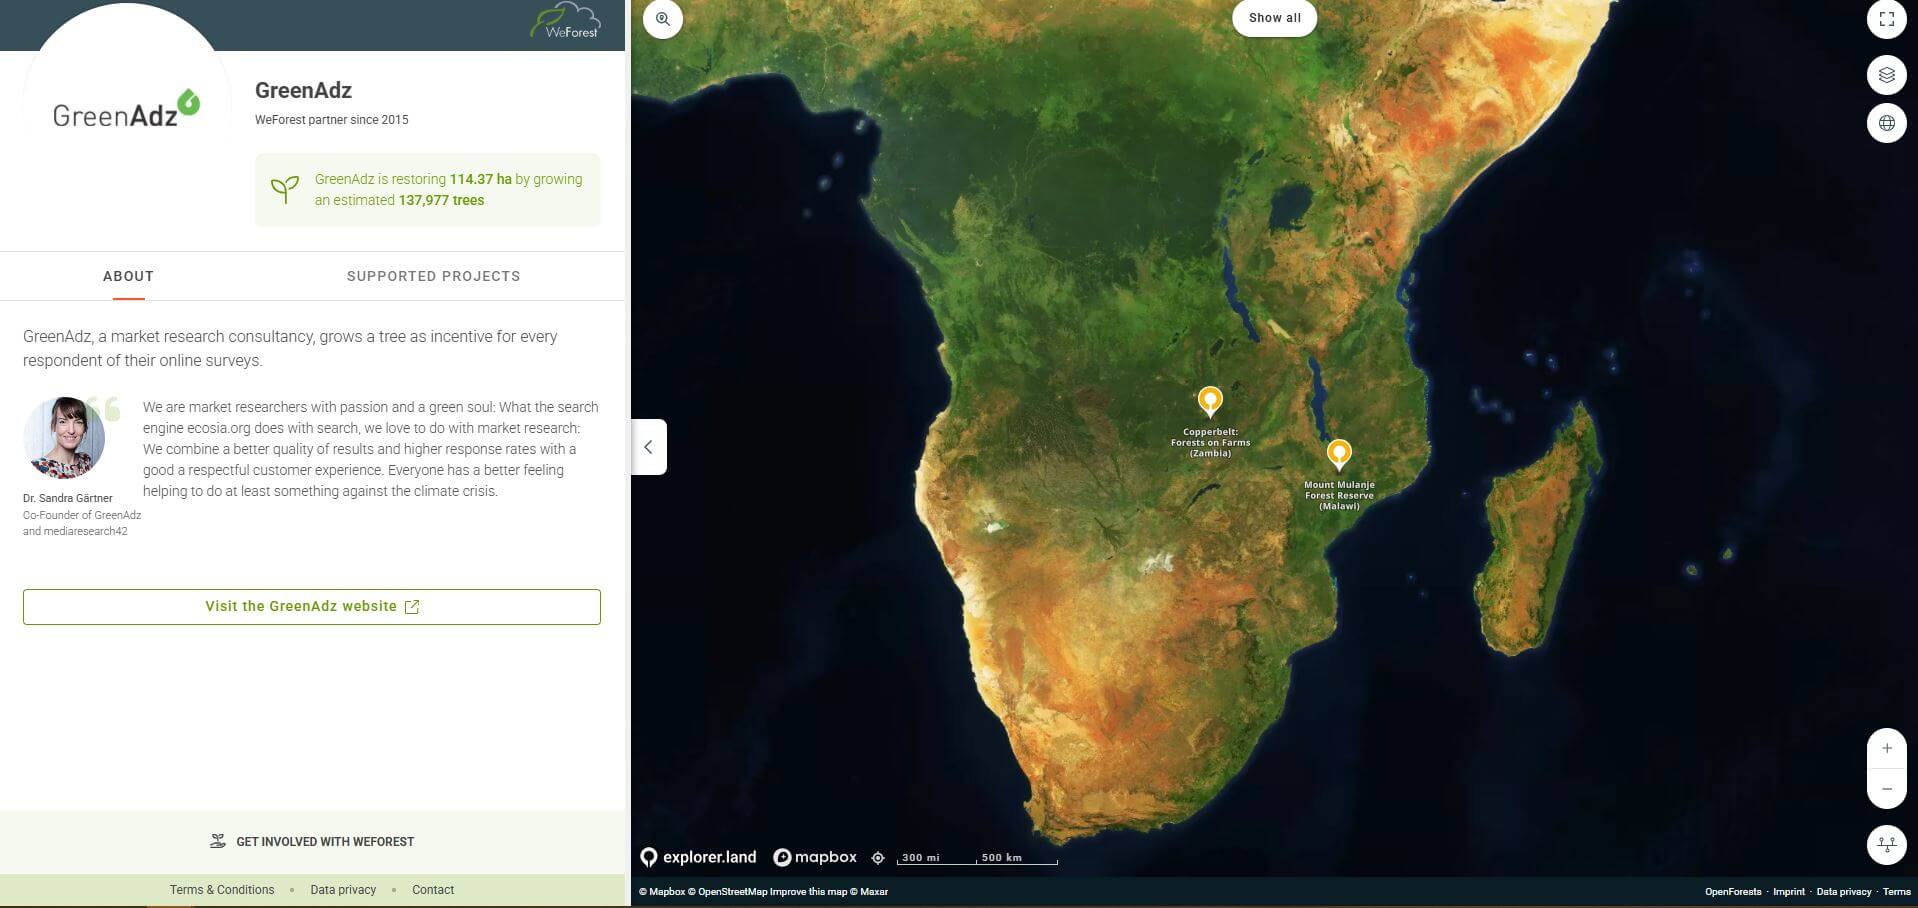Open the Terms & Conditions link
Screen dimensions: 1918x908
click(221, 890)
